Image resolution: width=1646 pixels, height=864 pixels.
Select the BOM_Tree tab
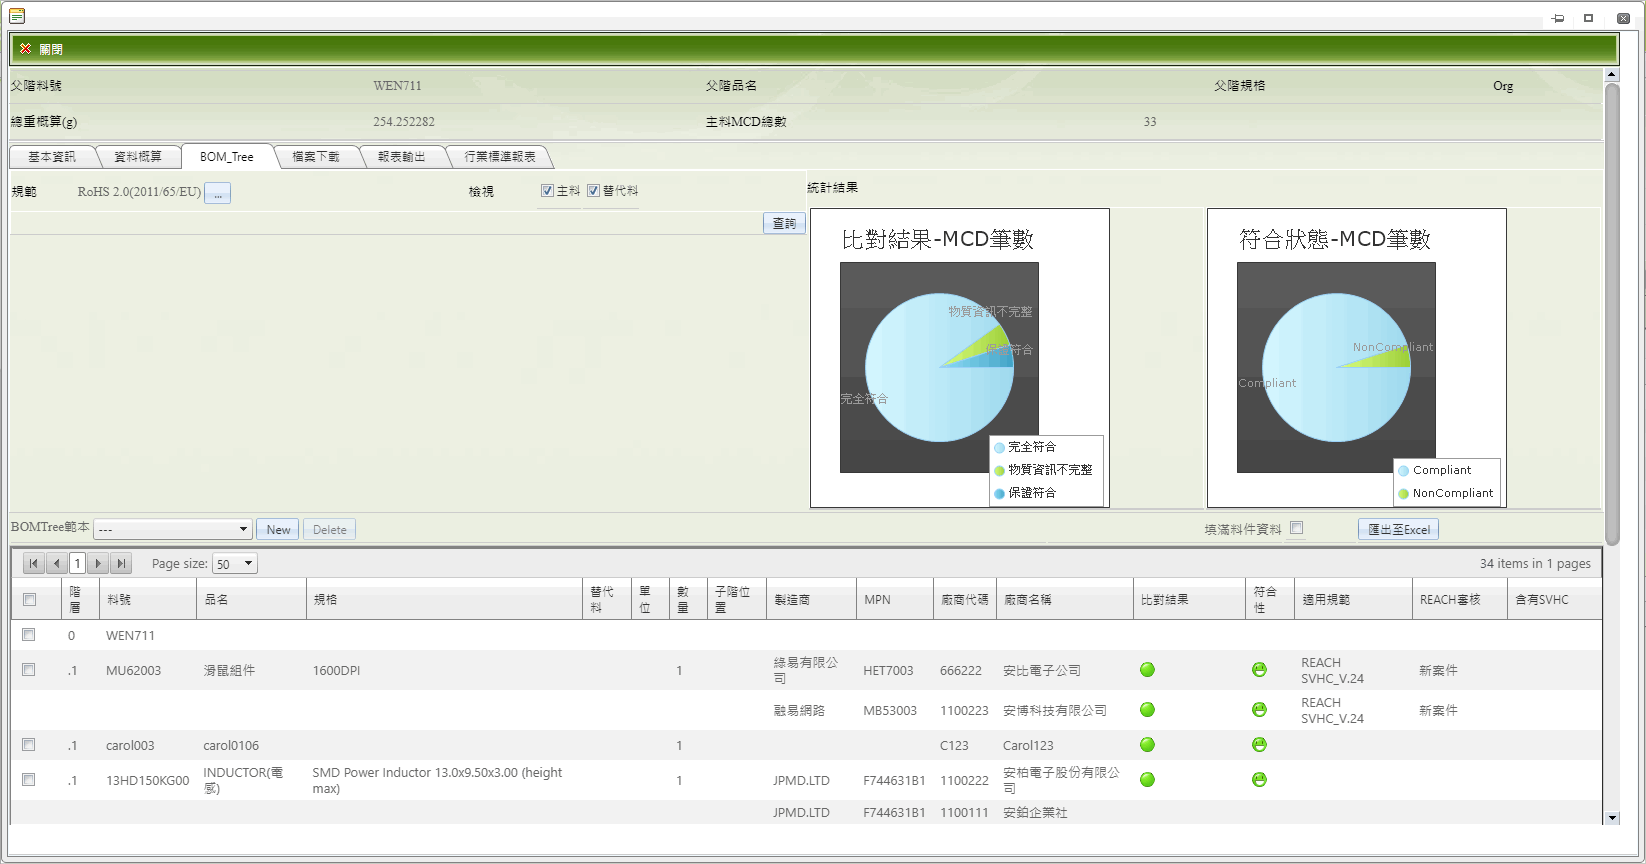pyautogui.click(x=227, y=157)
